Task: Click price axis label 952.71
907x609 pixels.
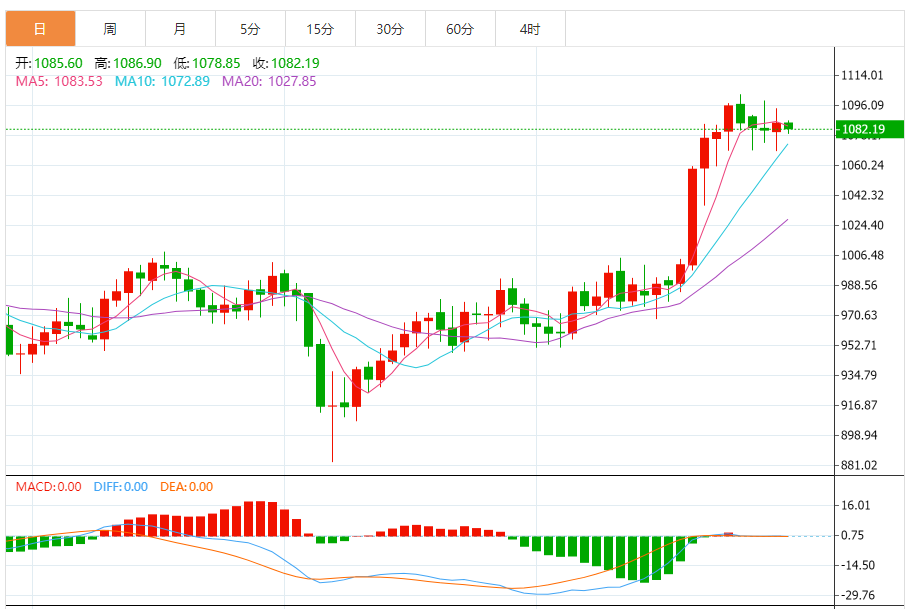Action: [859, 345]
